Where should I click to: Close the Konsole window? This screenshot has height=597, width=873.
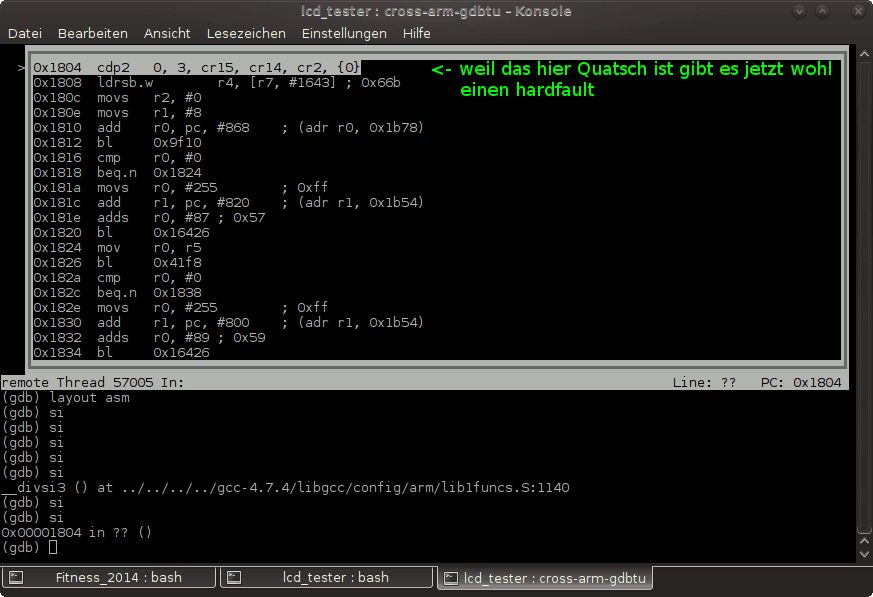(x=858, y=11)
